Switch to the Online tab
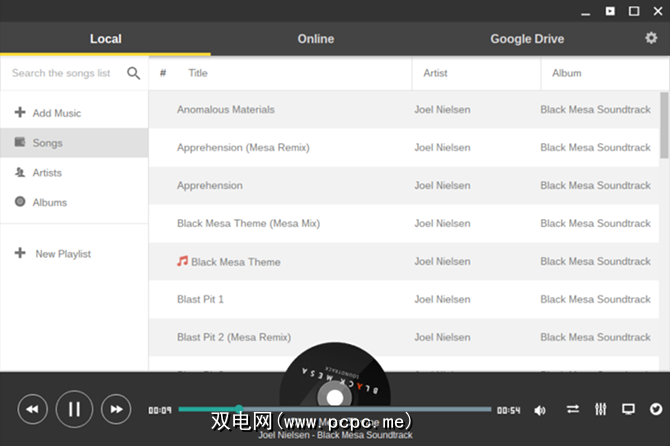670x446 pixels. pyautogui.click(x=316, y=39)
